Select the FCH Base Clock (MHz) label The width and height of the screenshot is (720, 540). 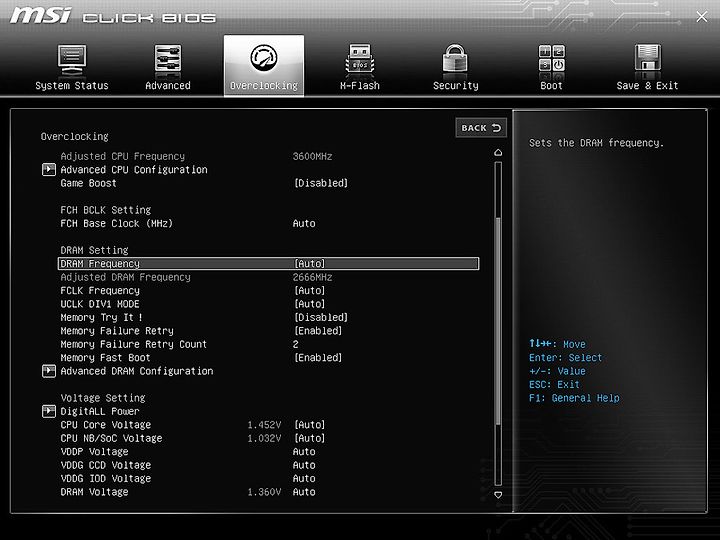point(116,224)
